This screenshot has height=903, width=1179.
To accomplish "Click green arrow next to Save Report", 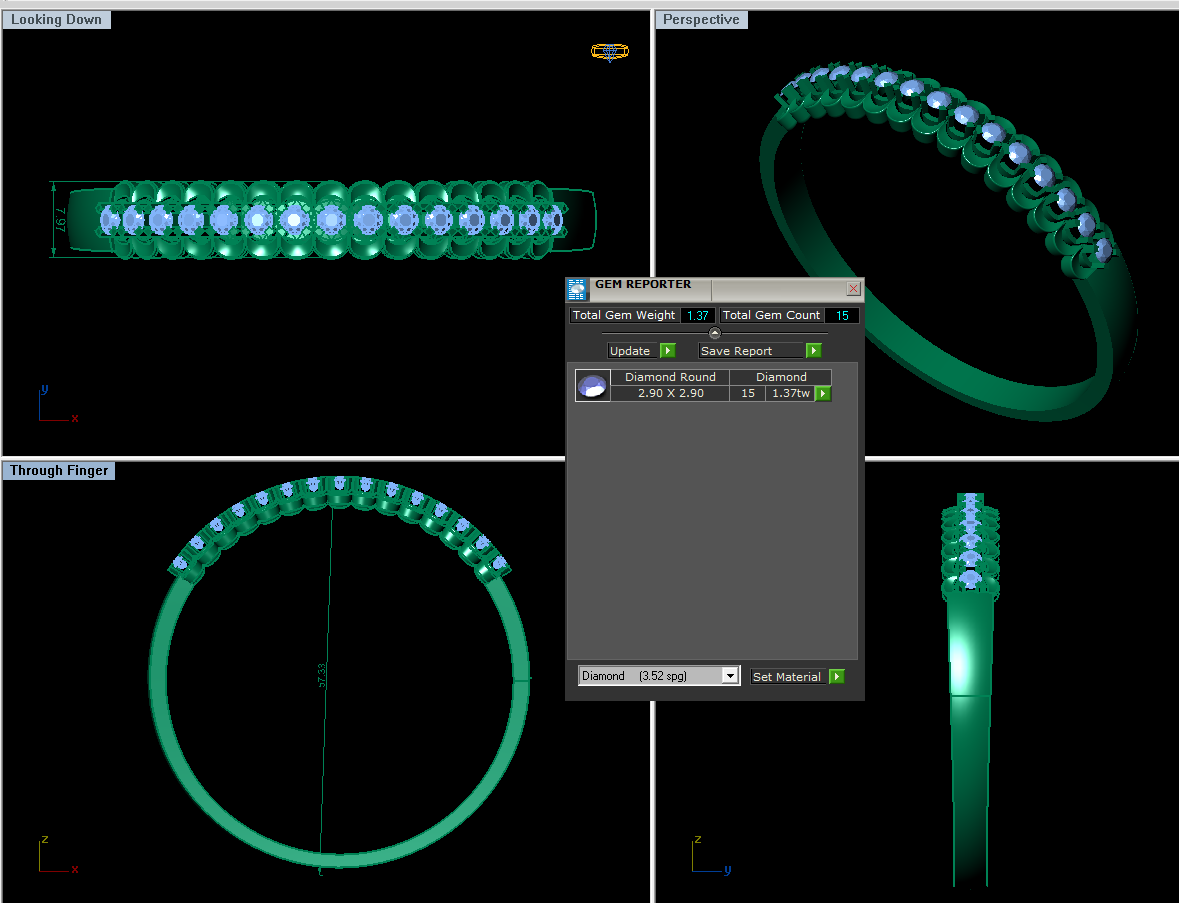I will coord(814,351).
